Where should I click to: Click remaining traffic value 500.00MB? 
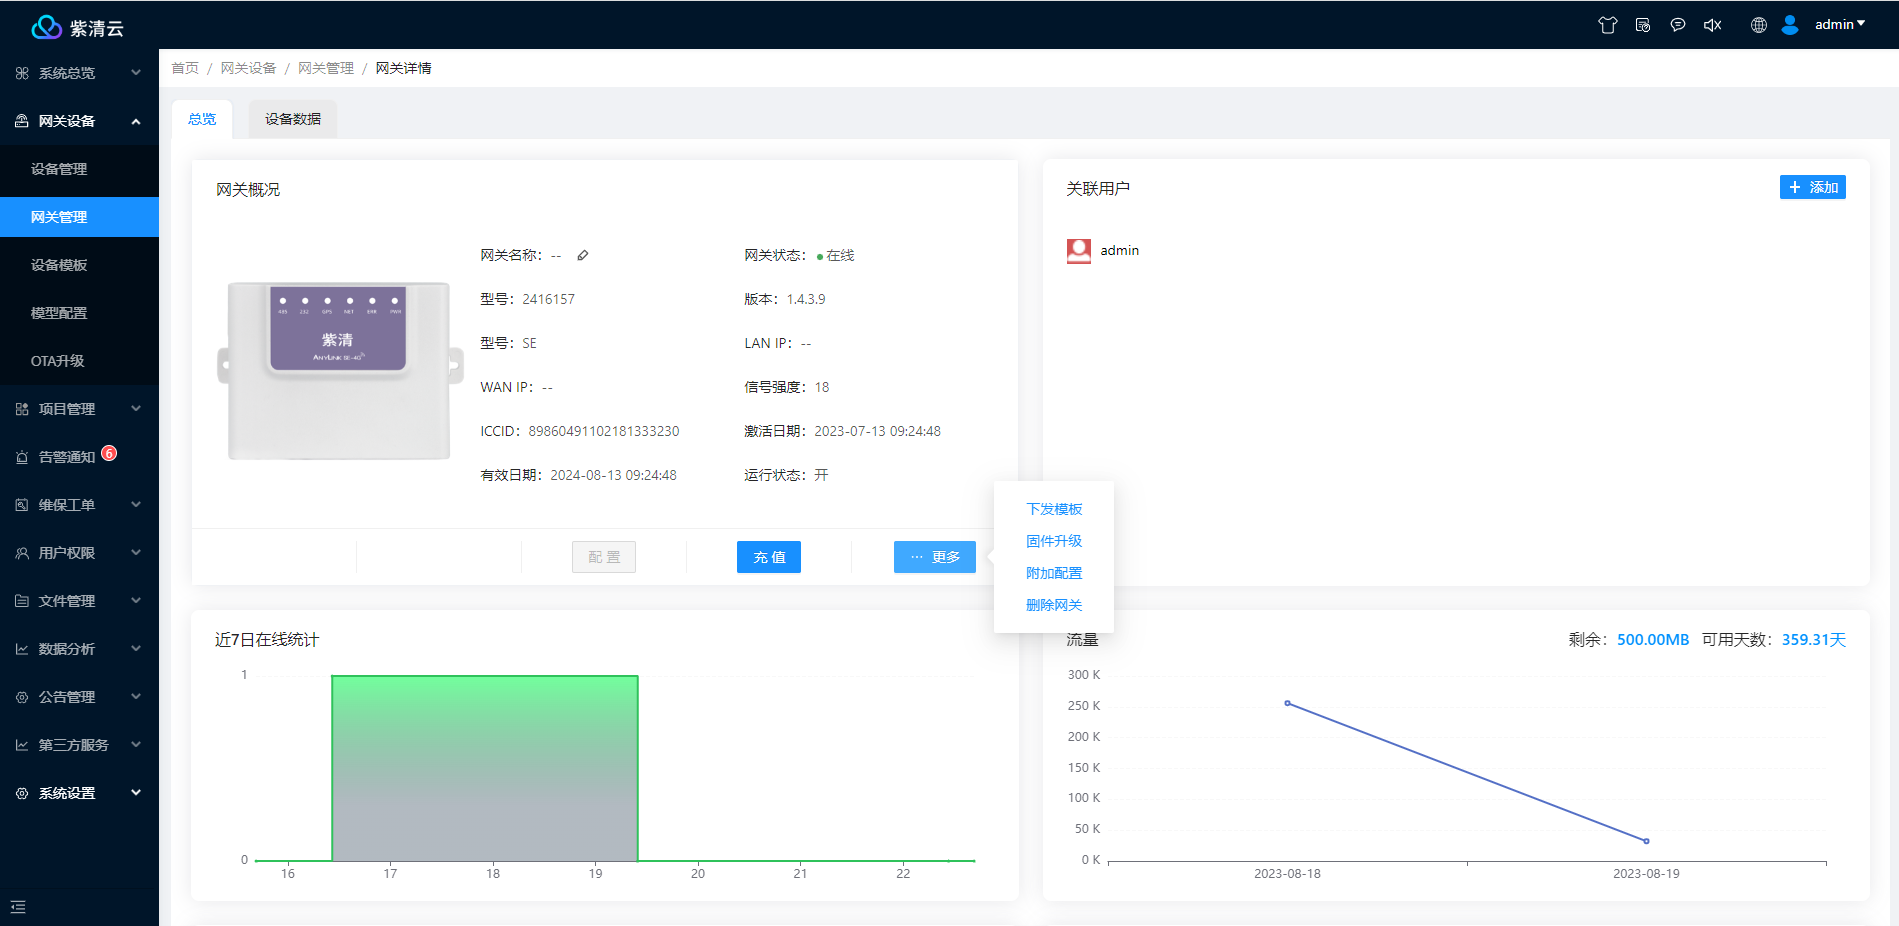point(1653,640)
